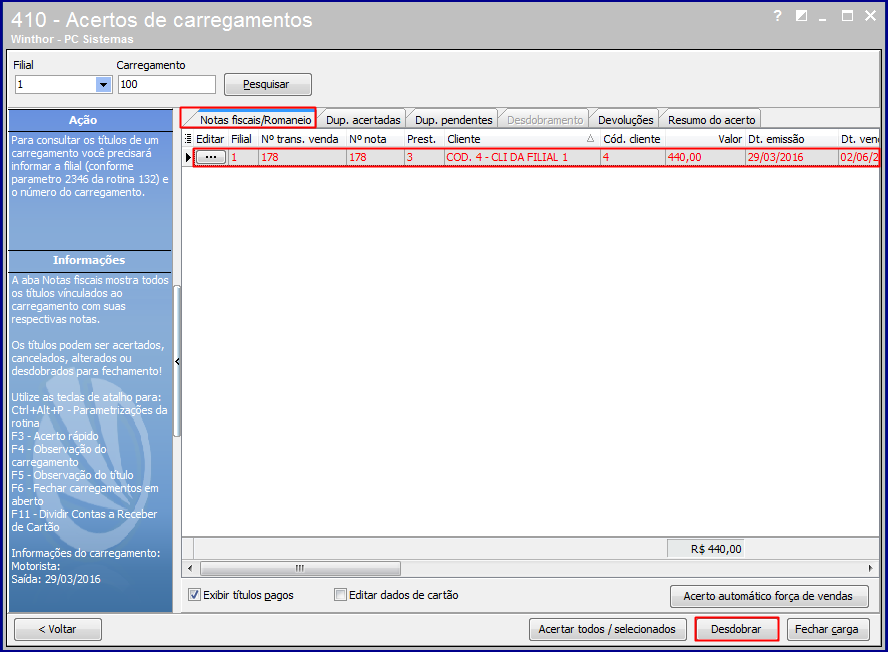Viewport: 888px width, 652px height.
Task: Open the Filial dropdown arrow
Action: pyautogui.click(x=103, y=84)
